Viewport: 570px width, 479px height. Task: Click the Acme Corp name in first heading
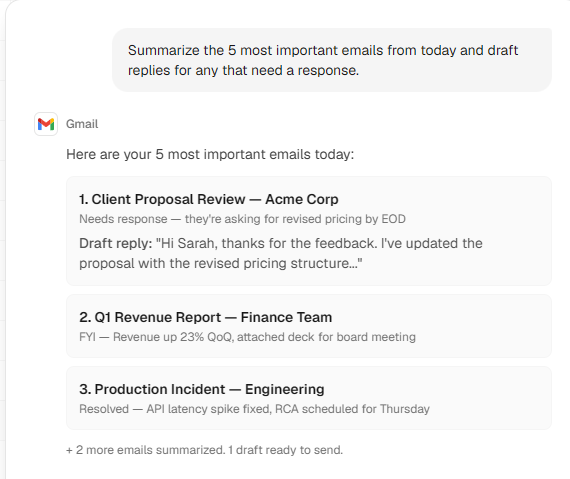point(302,199)
